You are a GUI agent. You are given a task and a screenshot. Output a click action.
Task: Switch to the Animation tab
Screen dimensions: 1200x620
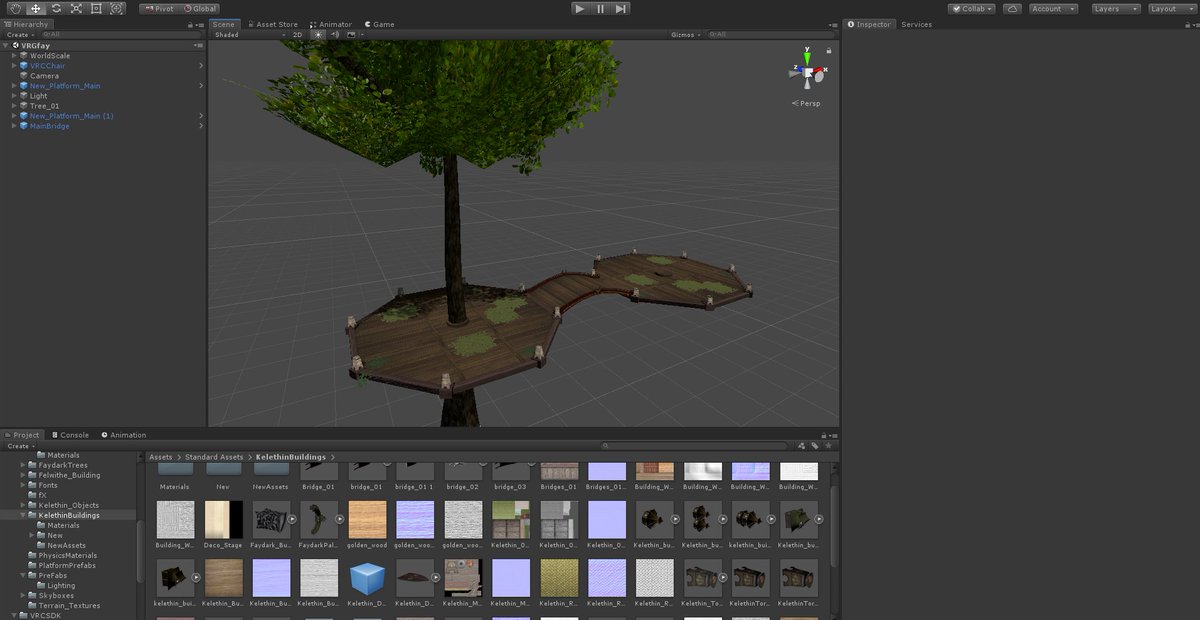click(124, 435)
